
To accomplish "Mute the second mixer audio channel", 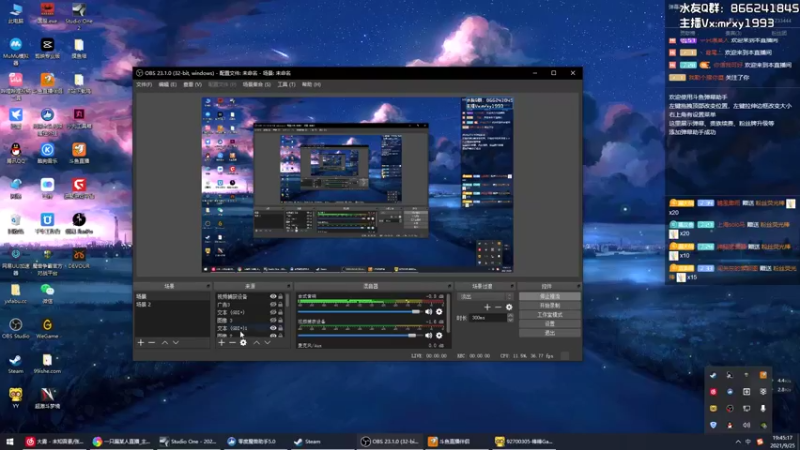I will tap(429, 336).
